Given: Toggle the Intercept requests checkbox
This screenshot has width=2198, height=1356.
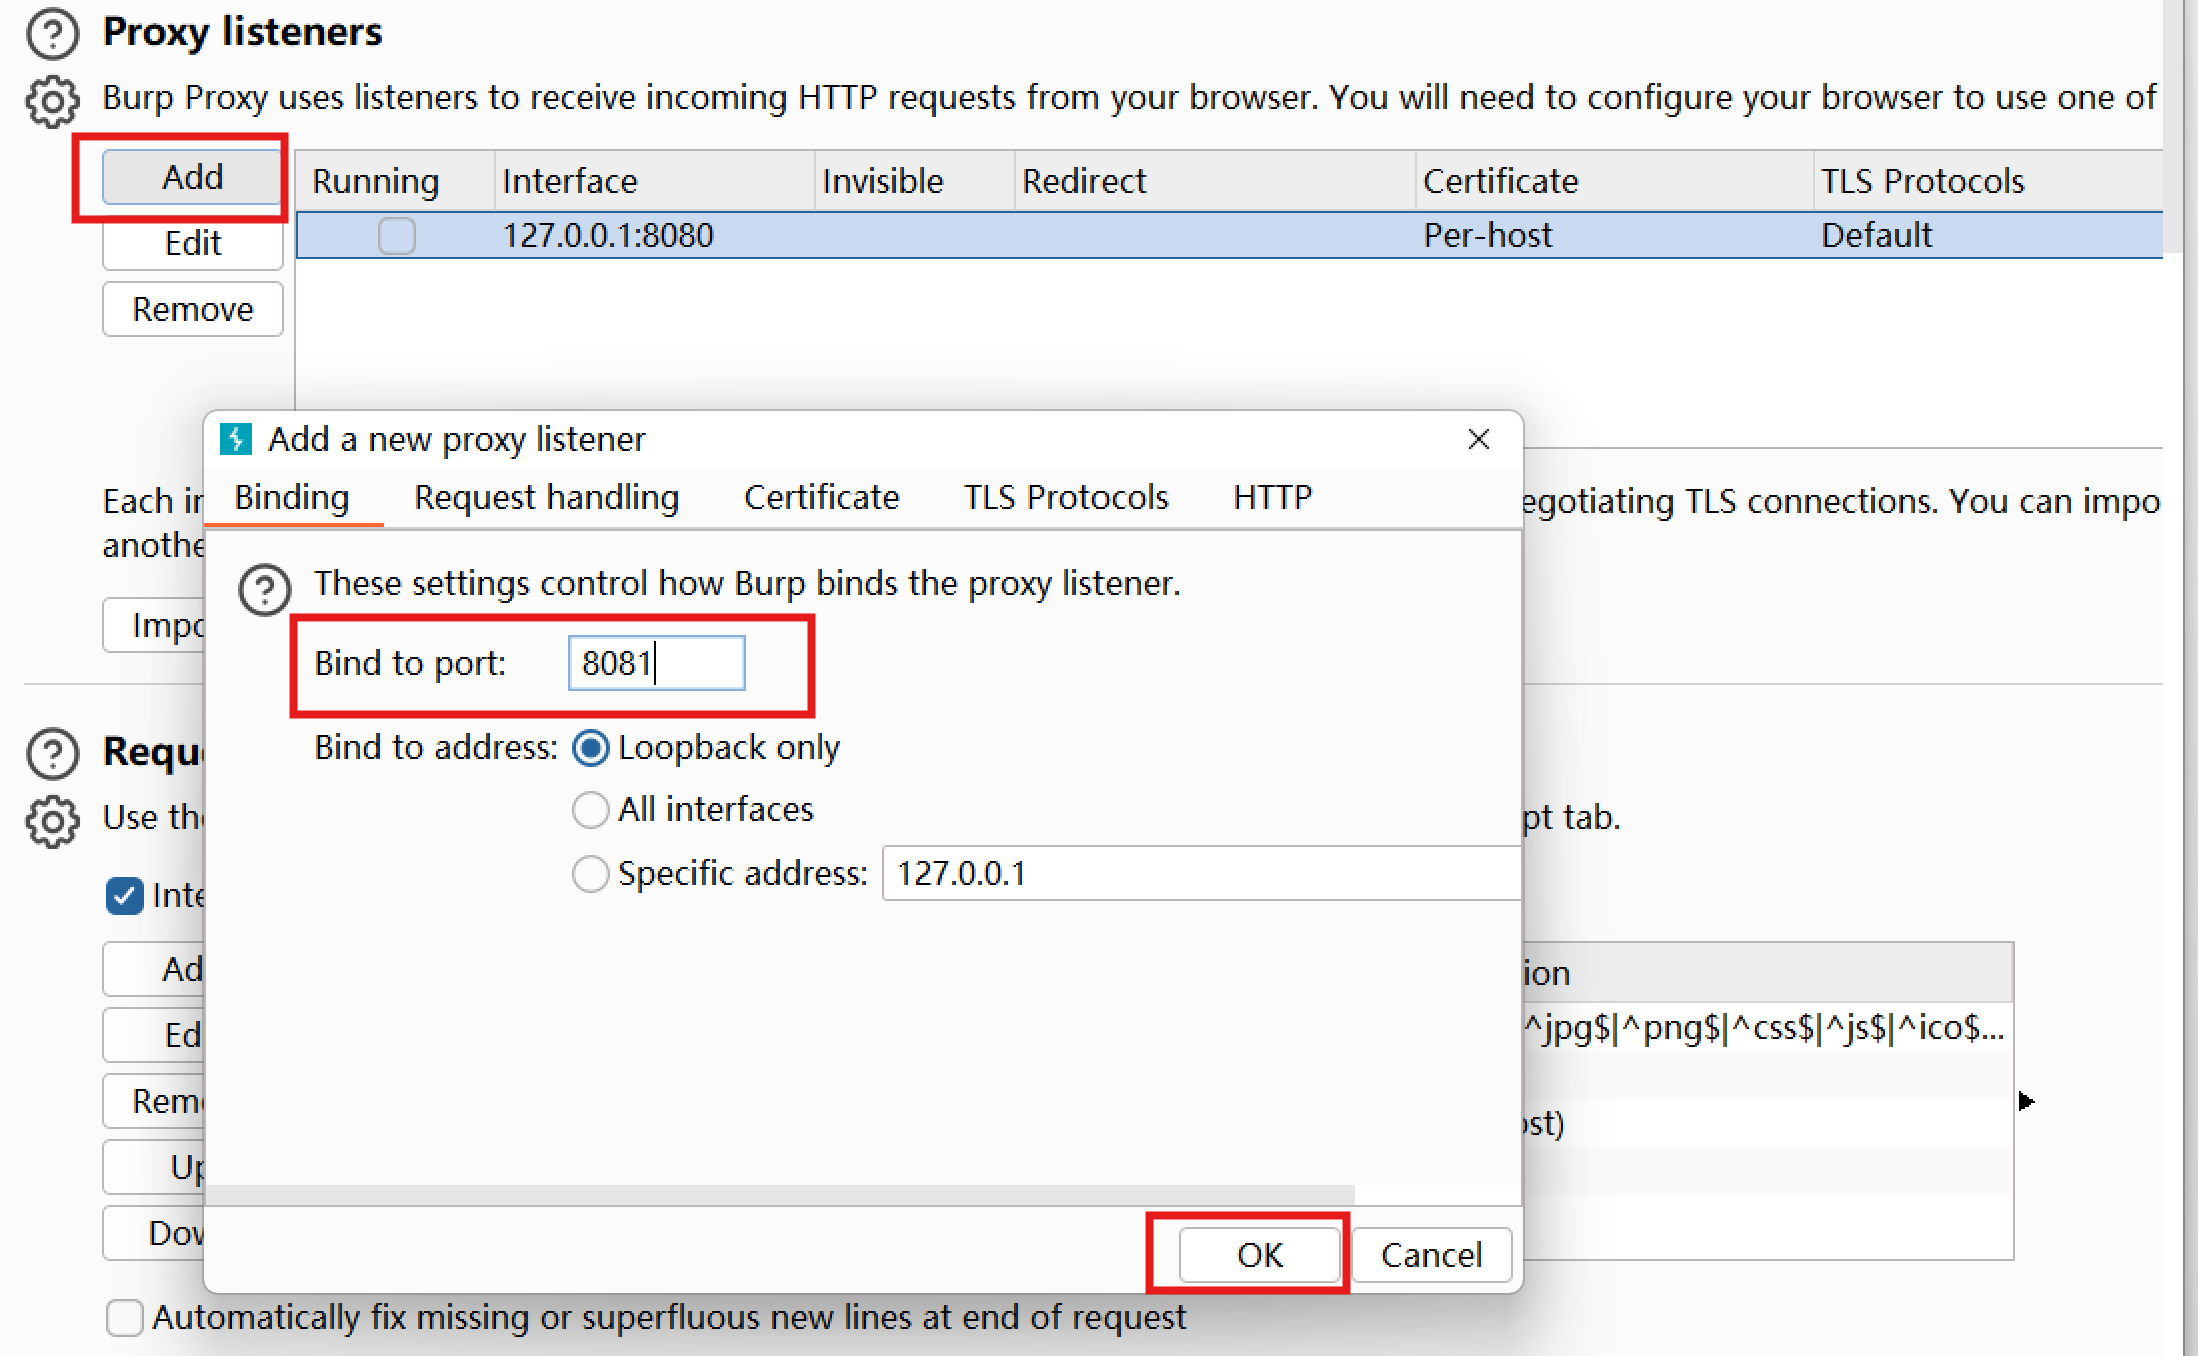Looking at the screenshot, I should 124,896.
